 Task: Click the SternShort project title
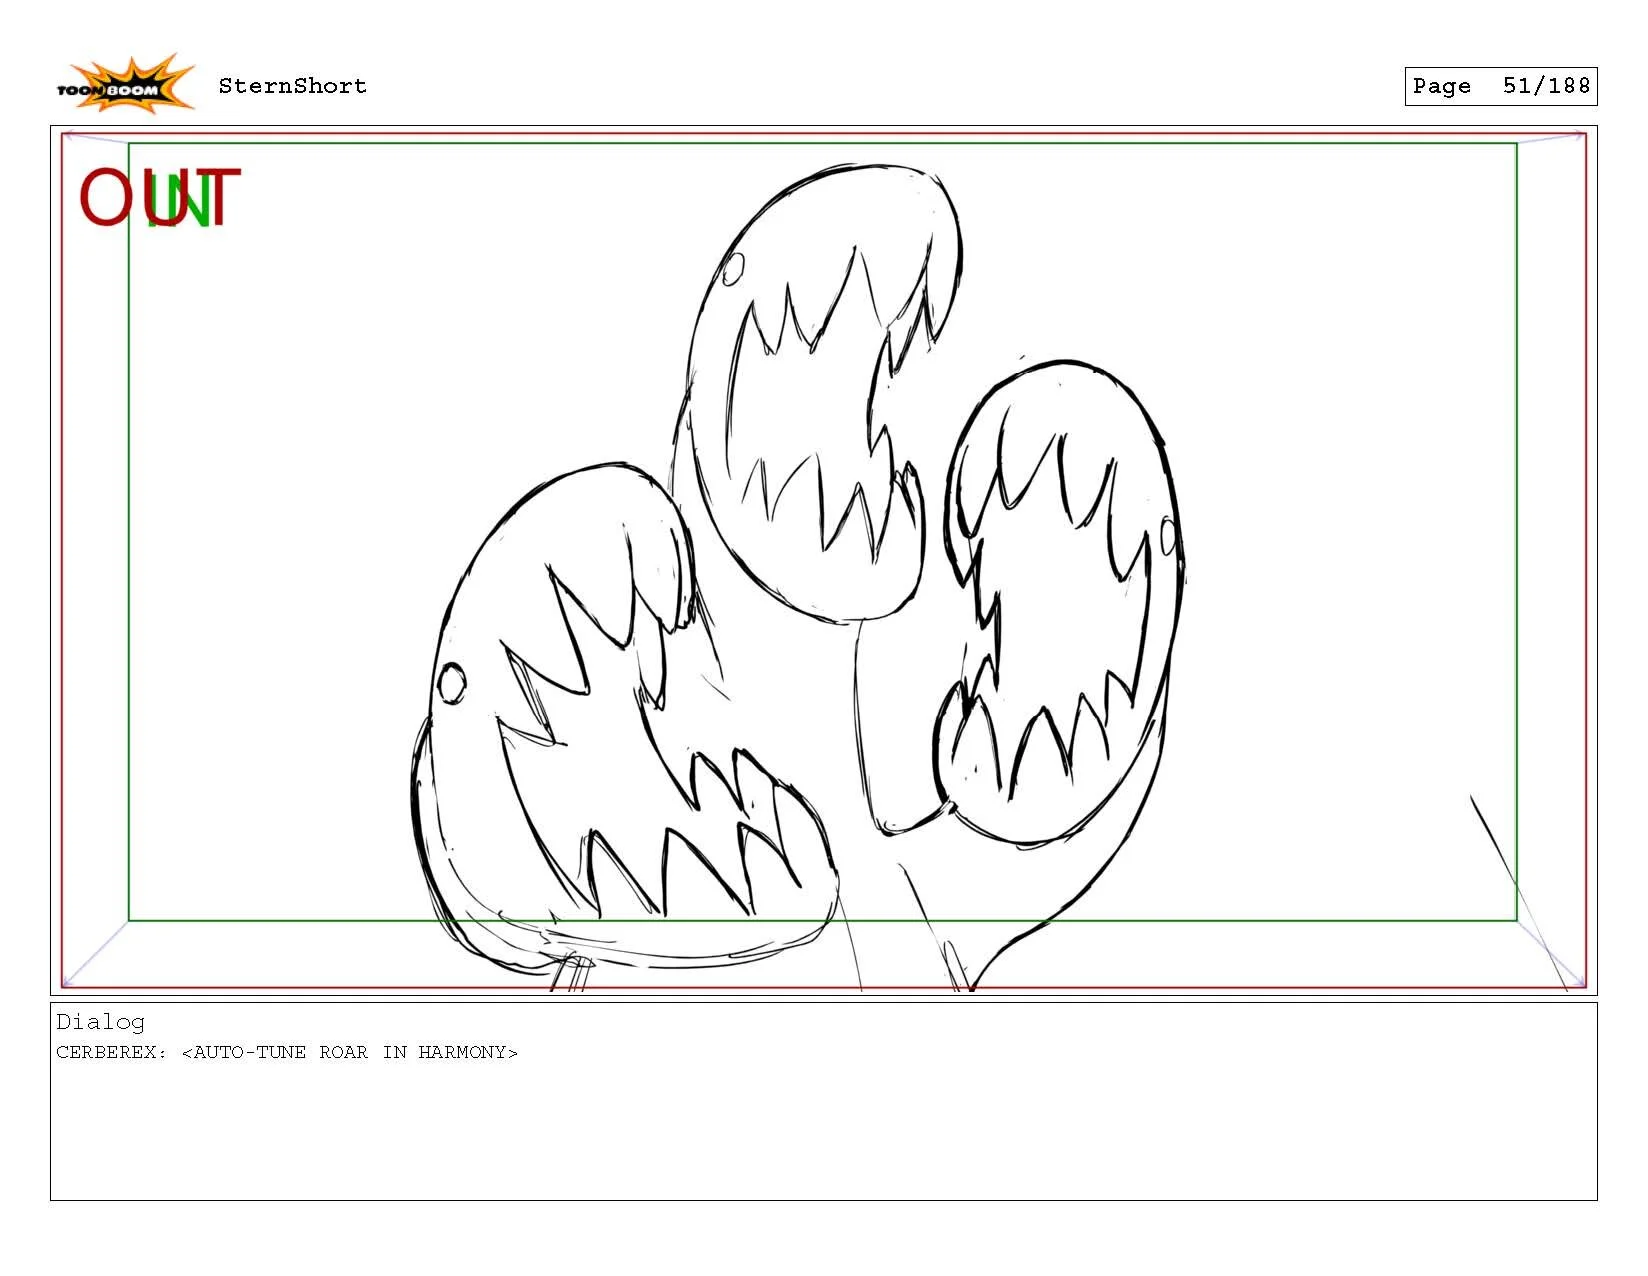pos(291,86)
